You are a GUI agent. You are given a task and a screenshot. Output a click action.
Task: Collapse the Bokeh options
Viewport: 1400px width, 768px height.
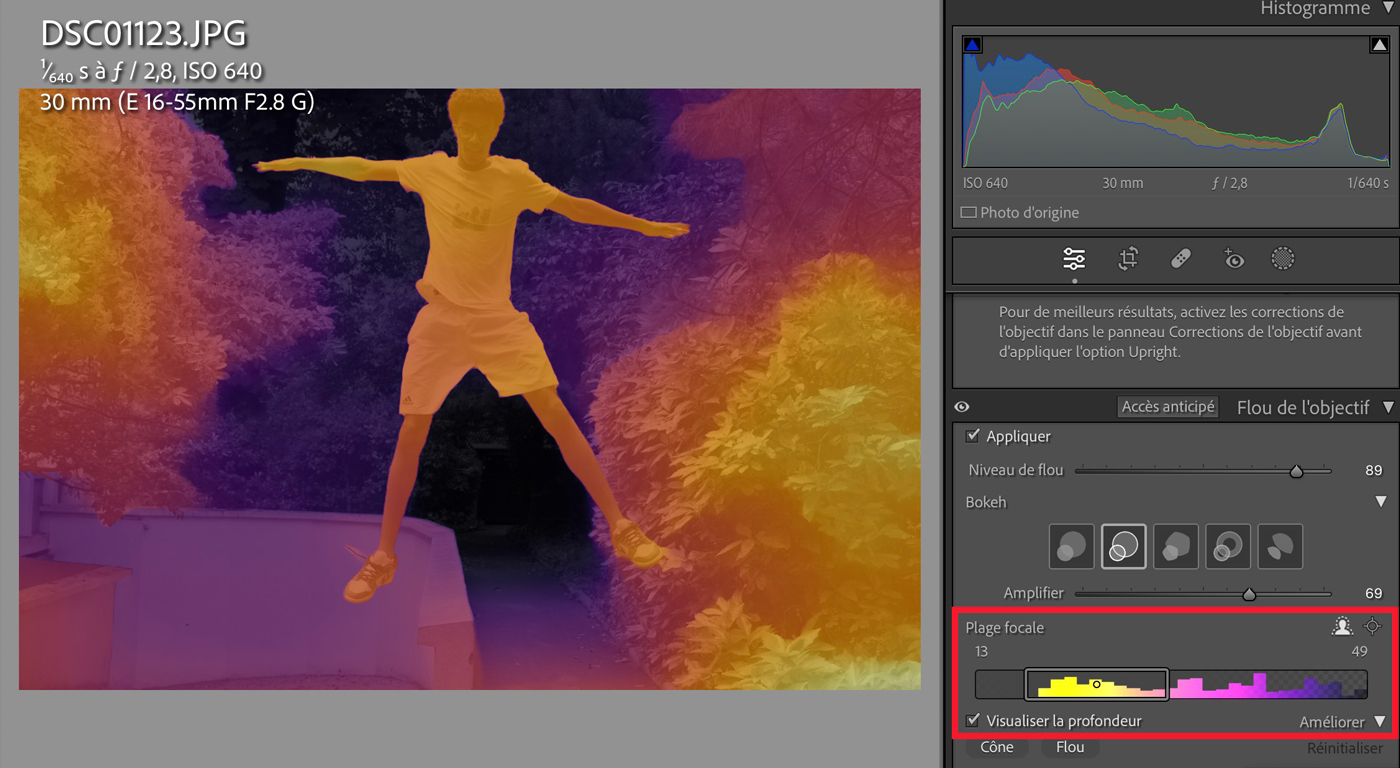1381,502
